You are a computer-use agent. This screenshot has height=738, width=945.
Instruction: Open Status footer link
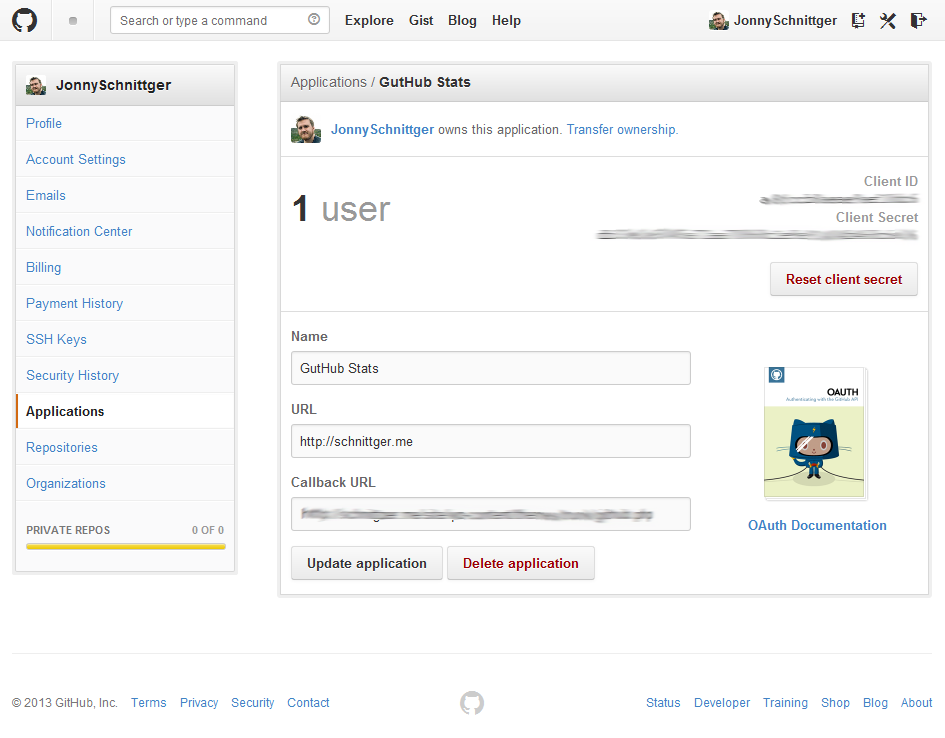(663, 702)
